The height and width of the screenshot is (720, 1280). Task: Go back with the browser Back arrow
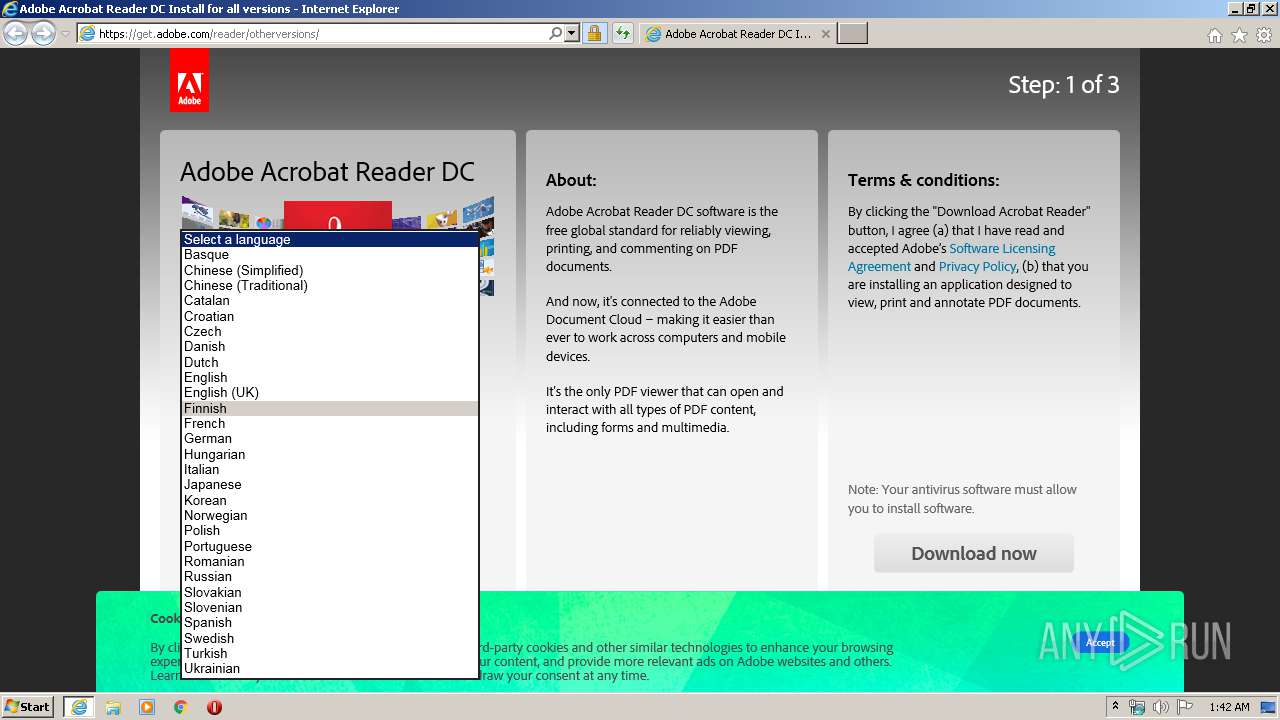click(x=16, y=34)
